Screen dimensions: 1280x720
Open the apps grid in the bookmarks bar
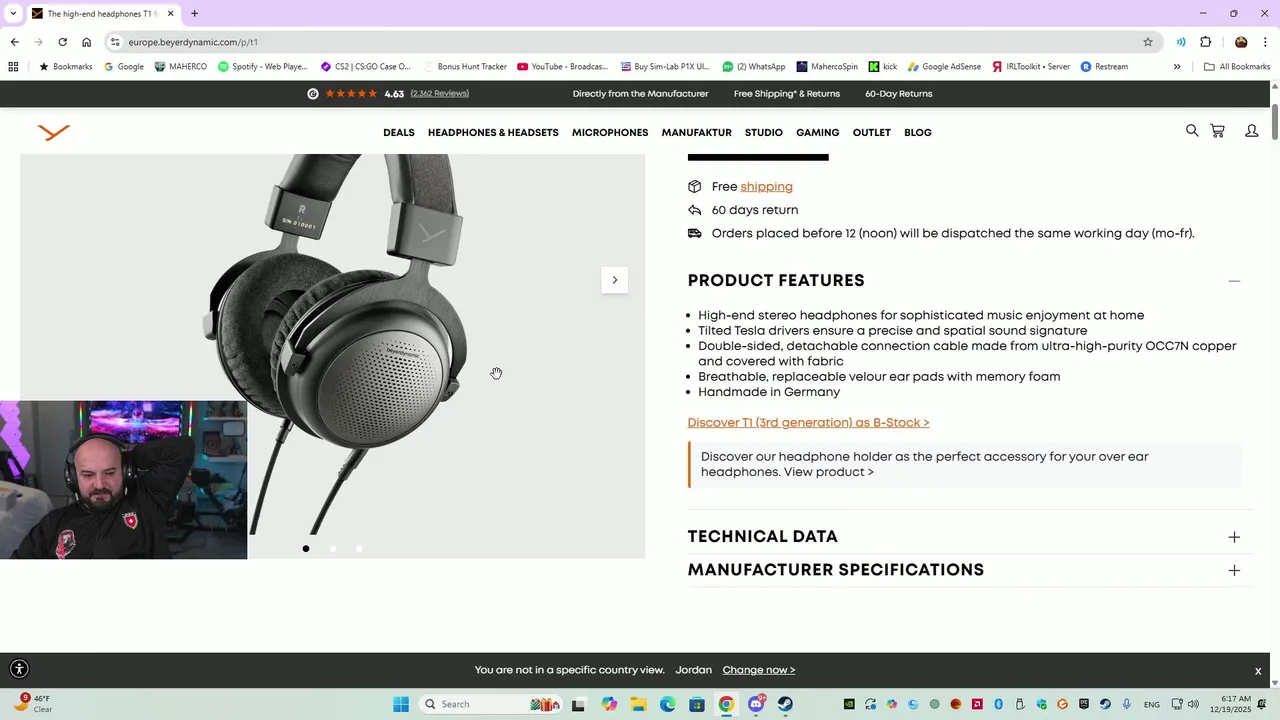click(13, 67)
